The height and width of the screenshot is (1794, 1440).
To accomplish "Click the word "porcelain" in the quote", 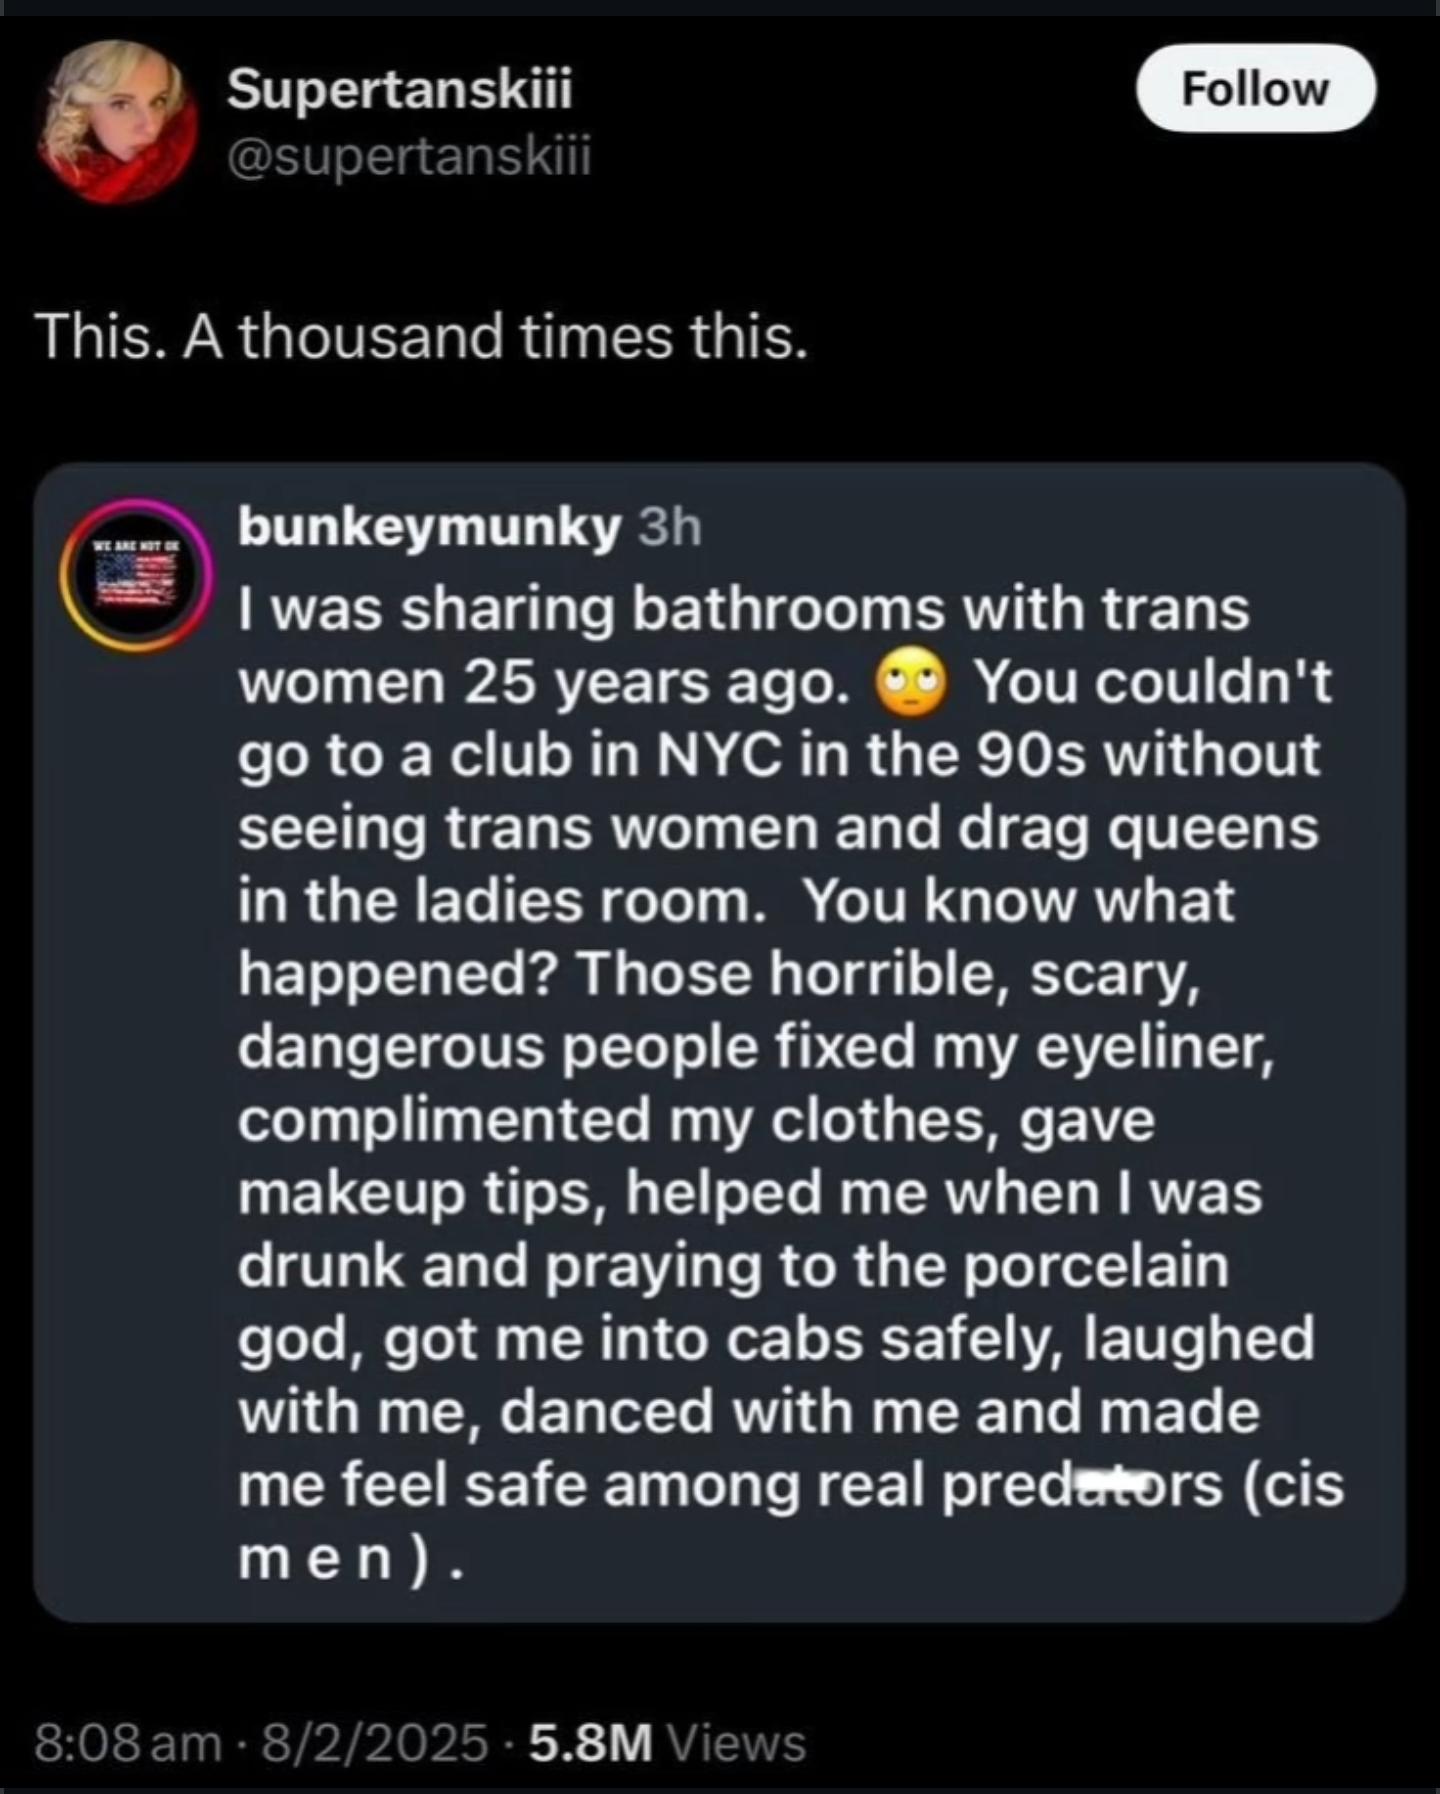I will click(1096, 1266).
